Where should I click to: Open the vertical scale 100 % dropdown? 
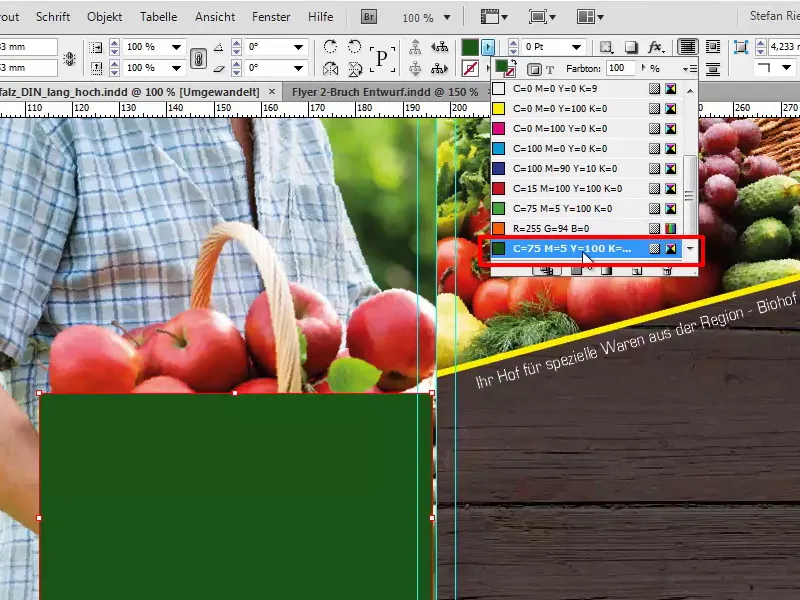click(x=177, y=68)
